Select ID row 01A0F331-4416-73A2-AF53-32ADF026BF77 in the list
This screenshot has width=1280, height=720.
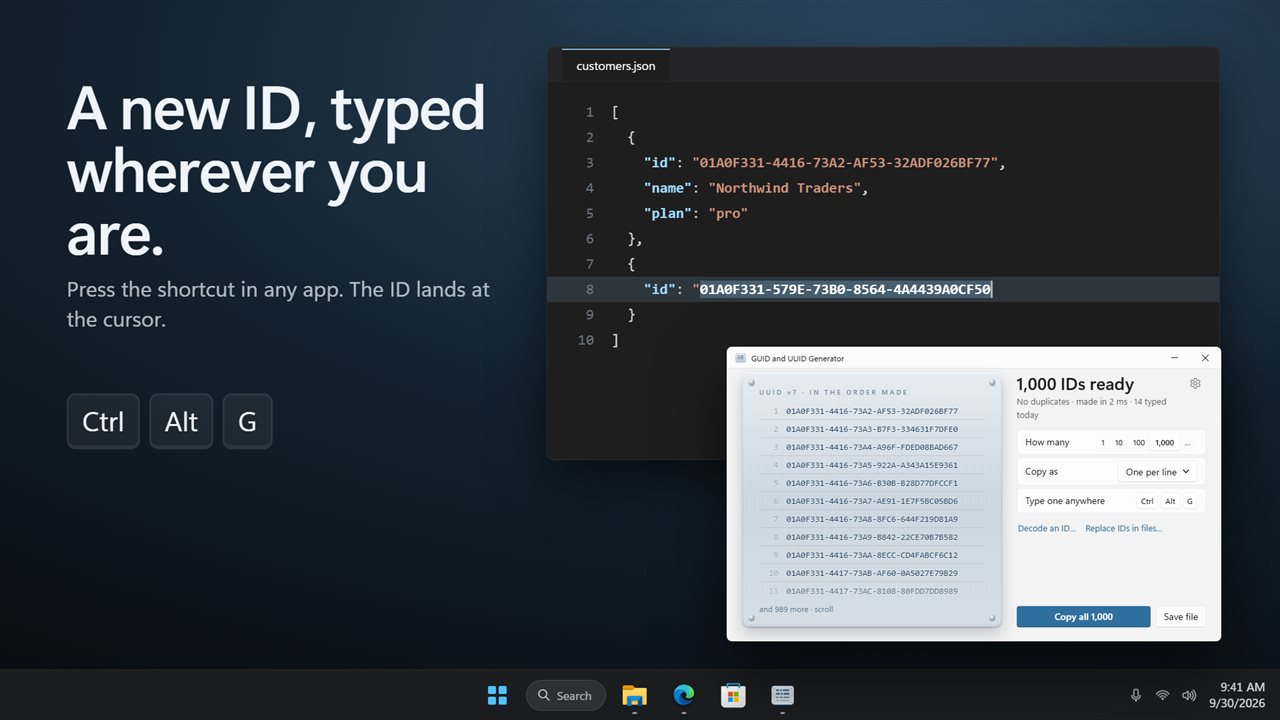[872, 411]
